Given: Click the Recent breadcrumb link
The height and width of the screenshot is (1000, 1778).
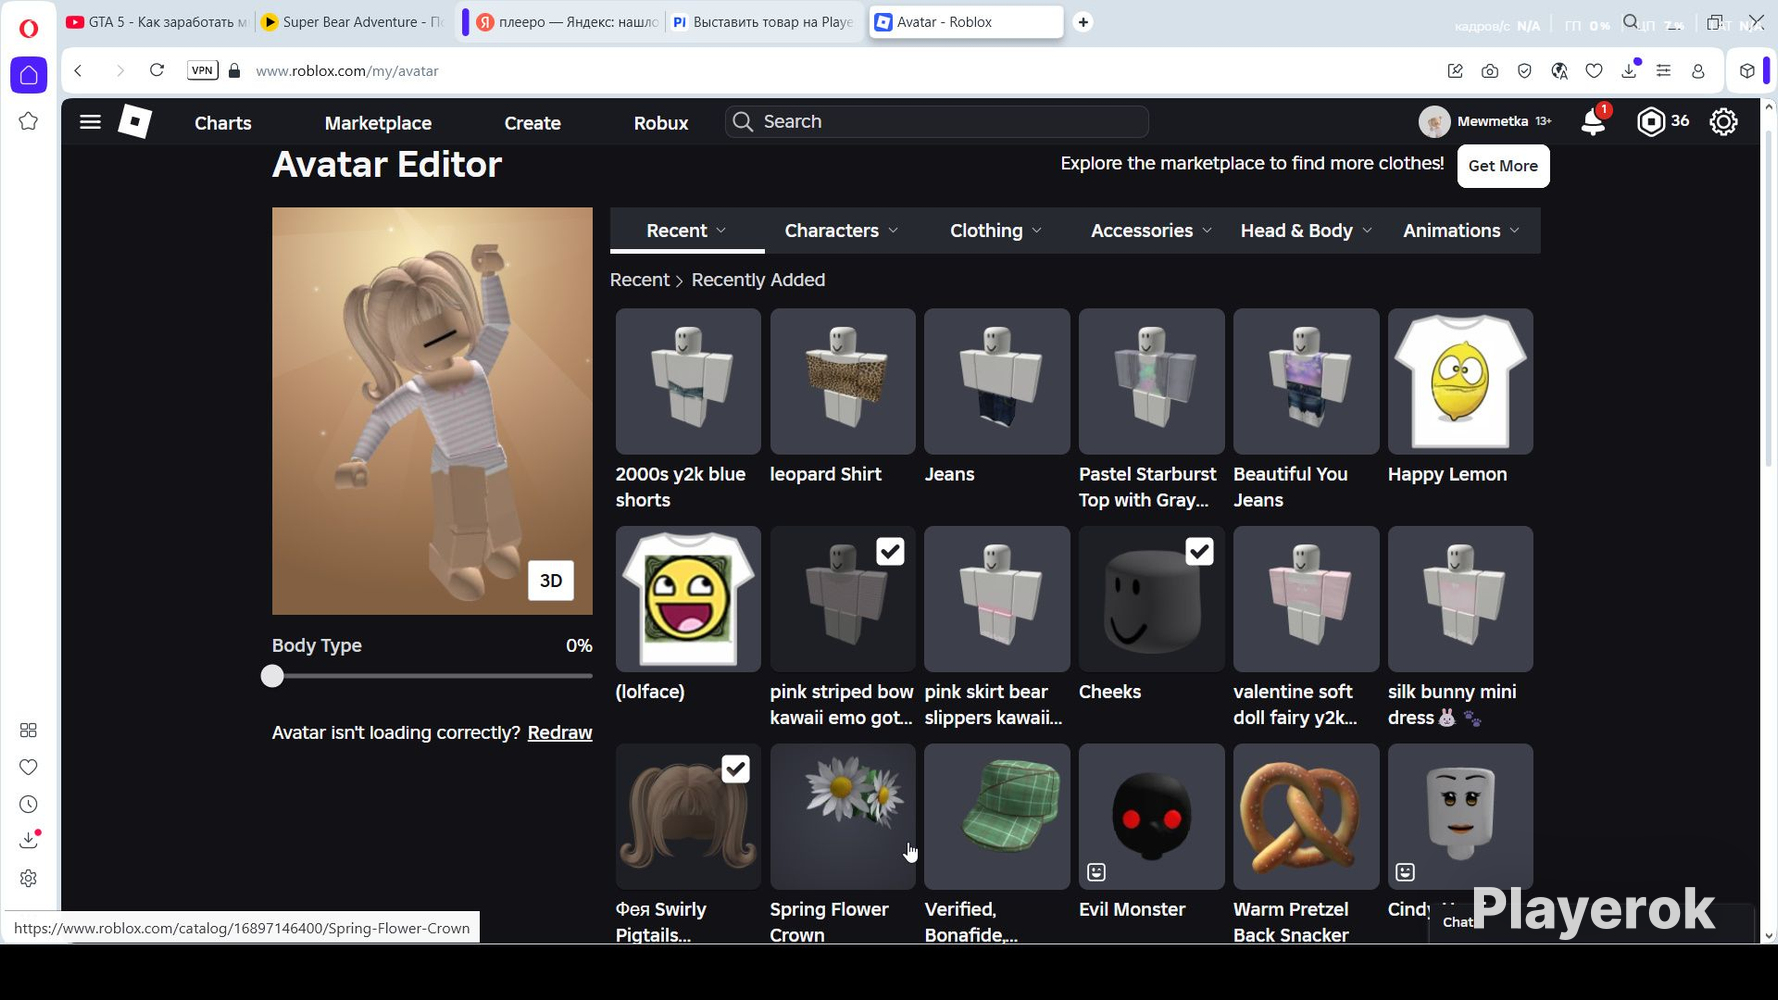Looking at the screenshot, I should [639, 280].
